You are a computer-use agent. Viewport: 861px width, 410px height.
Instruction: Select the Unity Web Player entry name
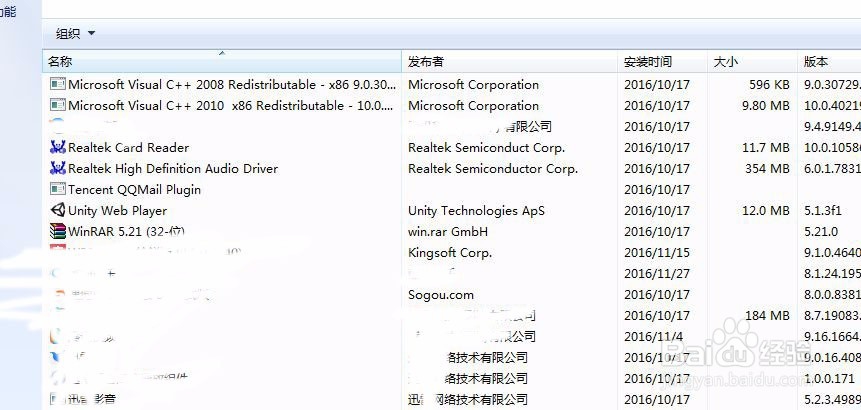coord(118,211)
